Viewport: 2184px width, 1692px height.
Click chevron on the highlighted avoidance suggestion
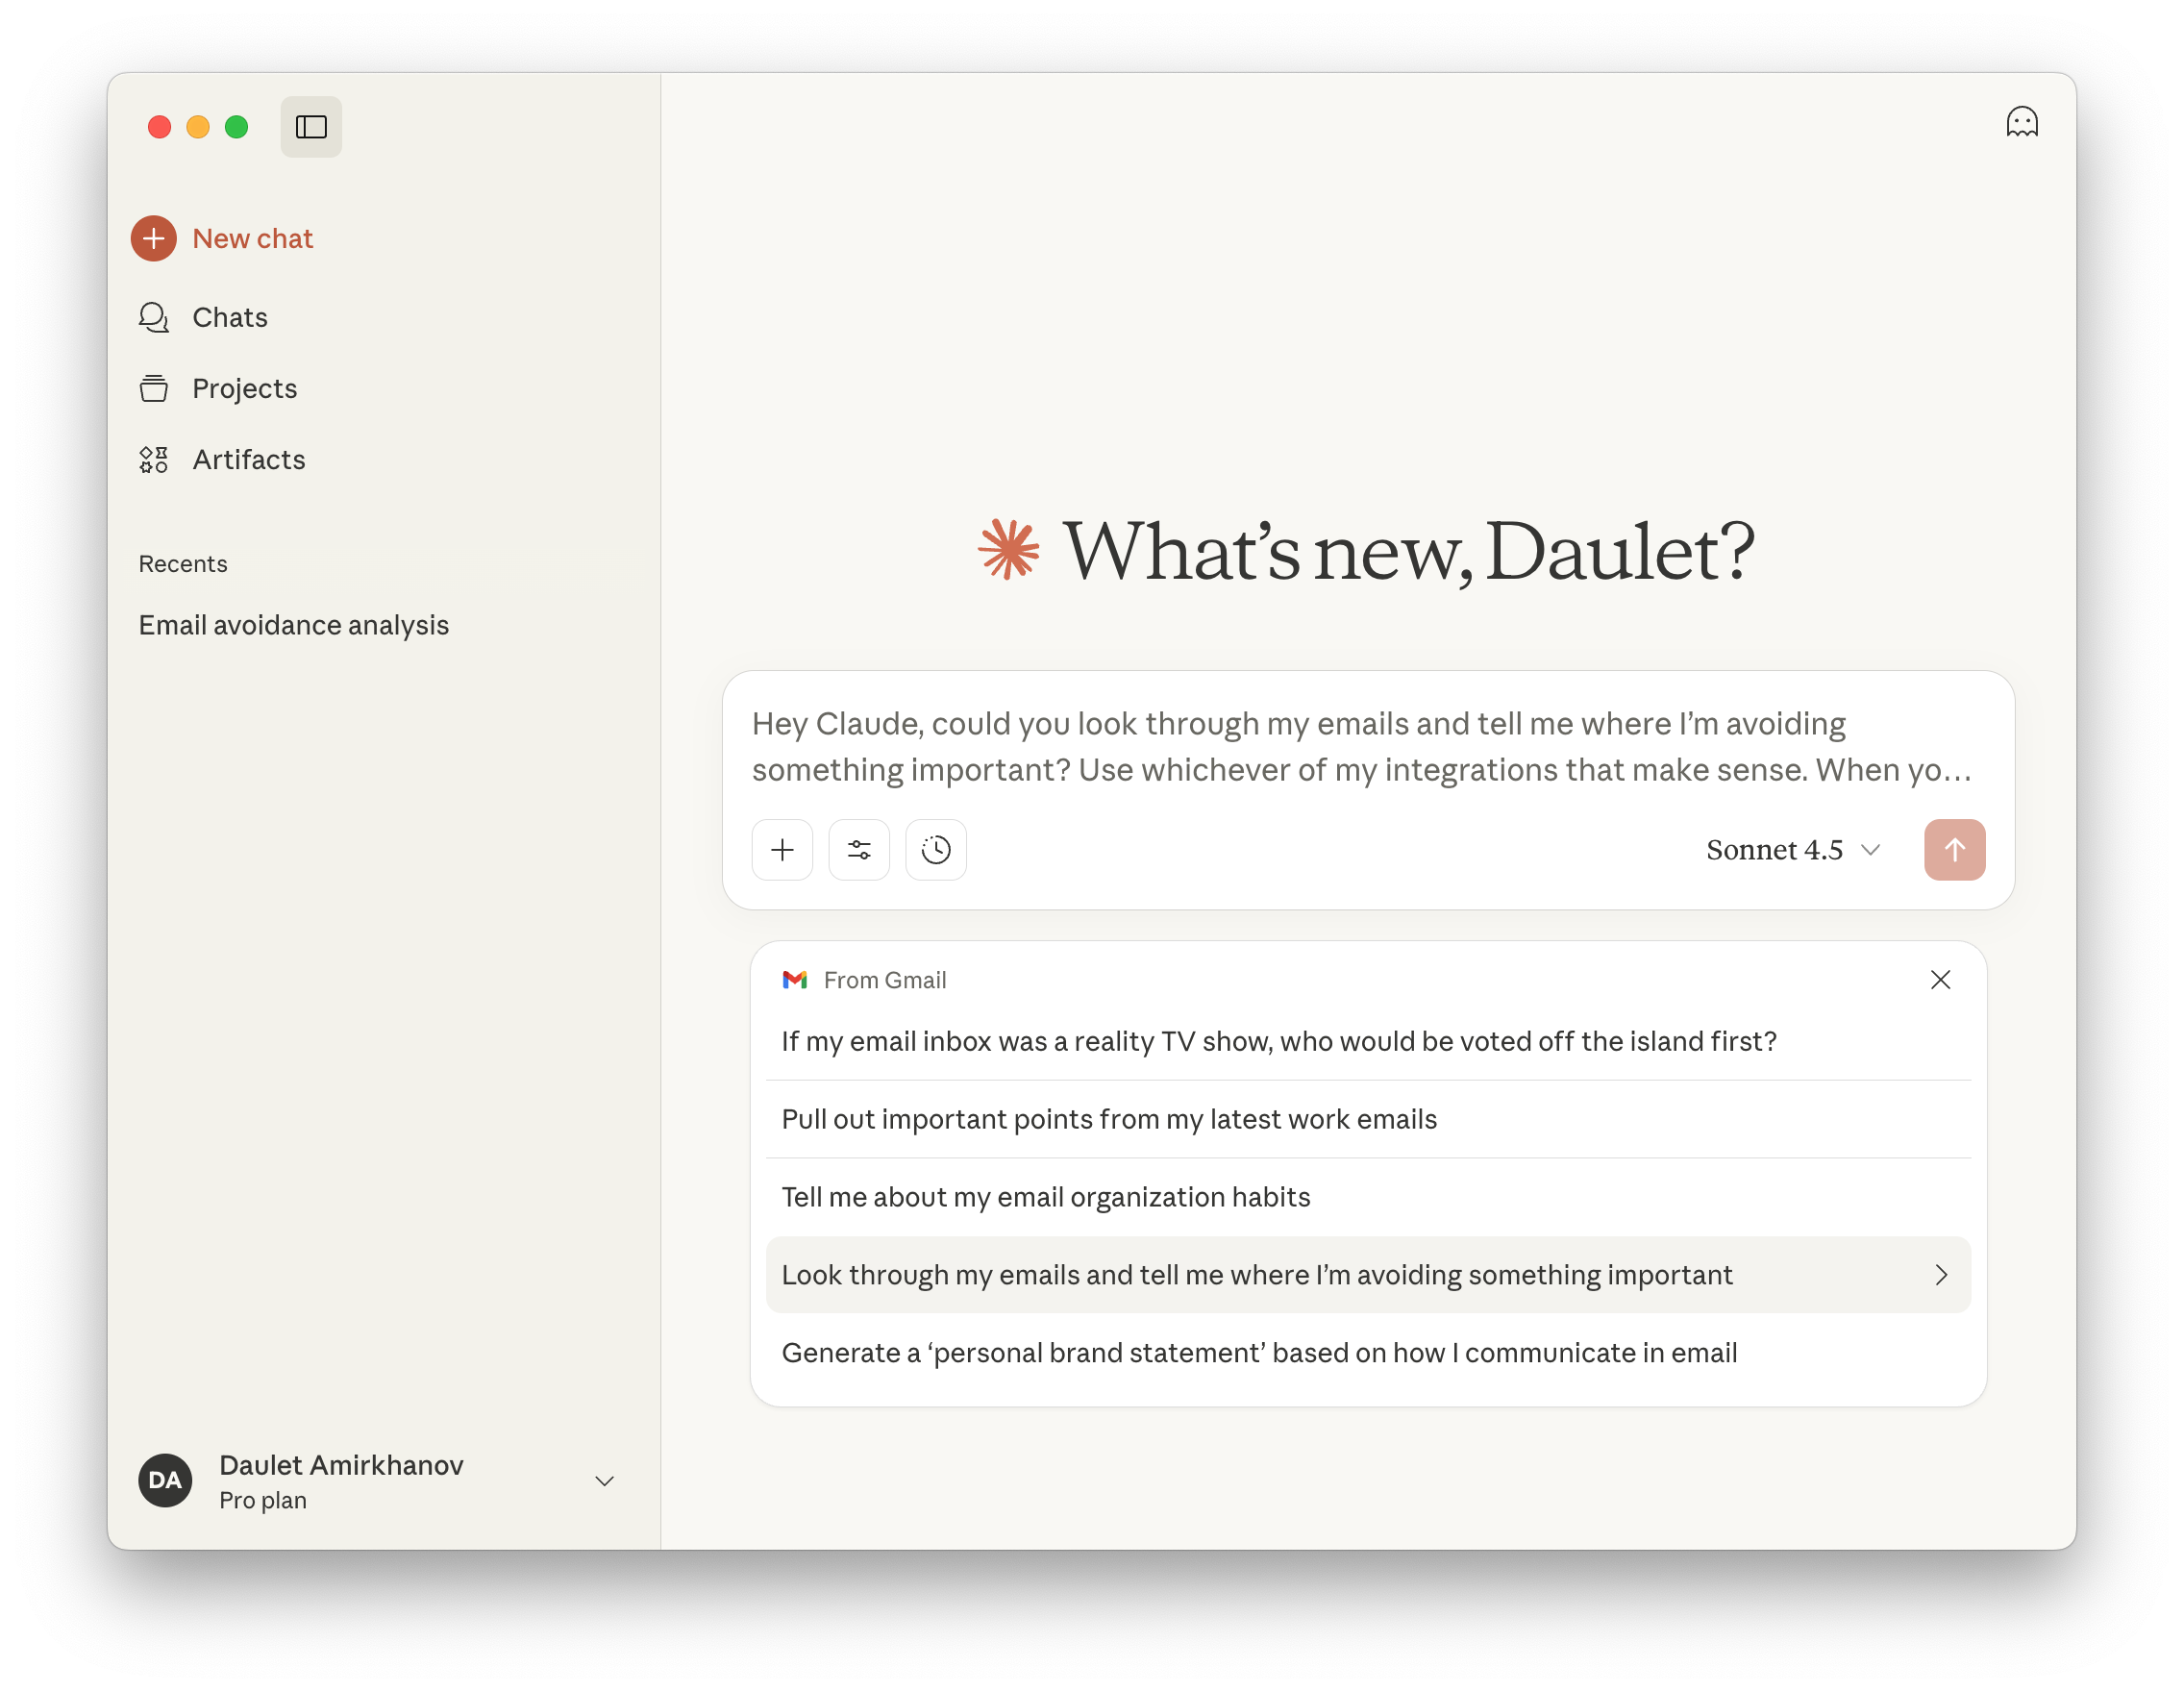coord(1941,1275)
